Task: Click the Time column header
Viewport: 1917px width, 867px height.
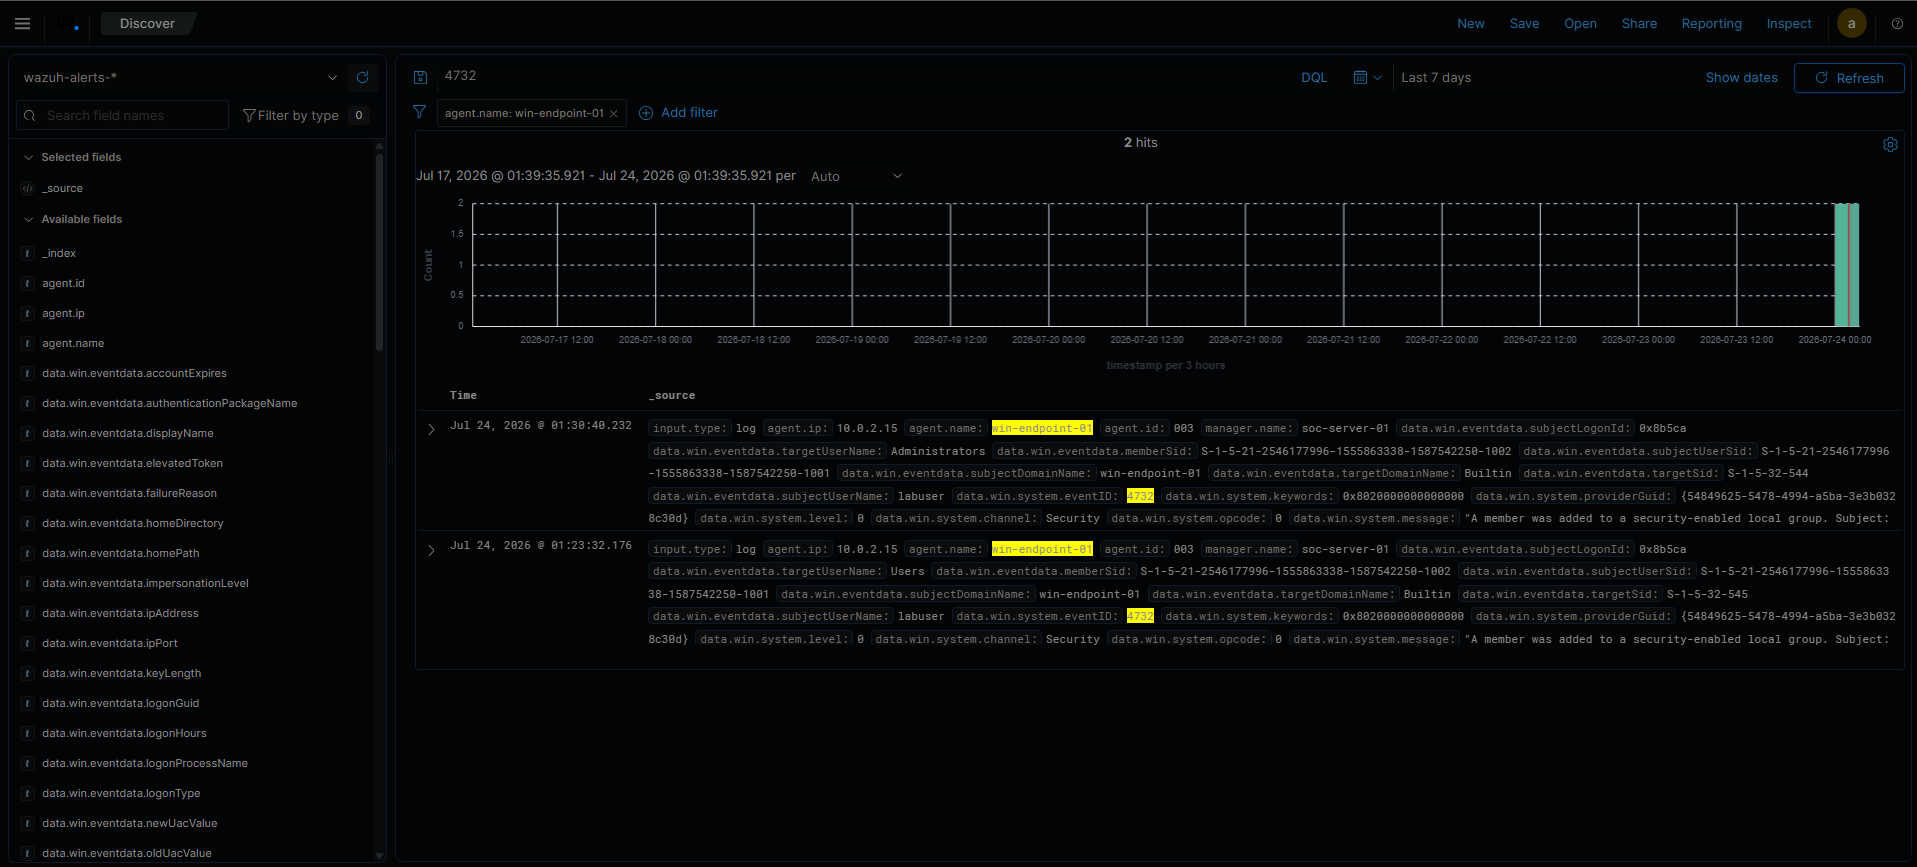Action: pos(463,396)
